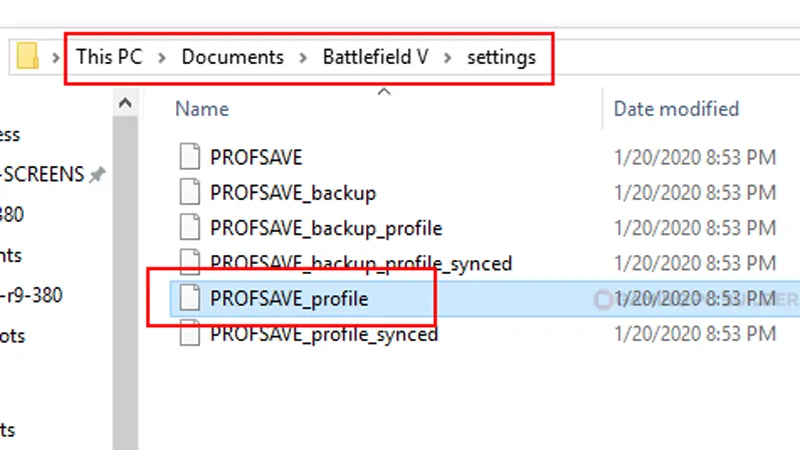Click the file name 'PROFSAVE_backup_profile'

point(326,228)
